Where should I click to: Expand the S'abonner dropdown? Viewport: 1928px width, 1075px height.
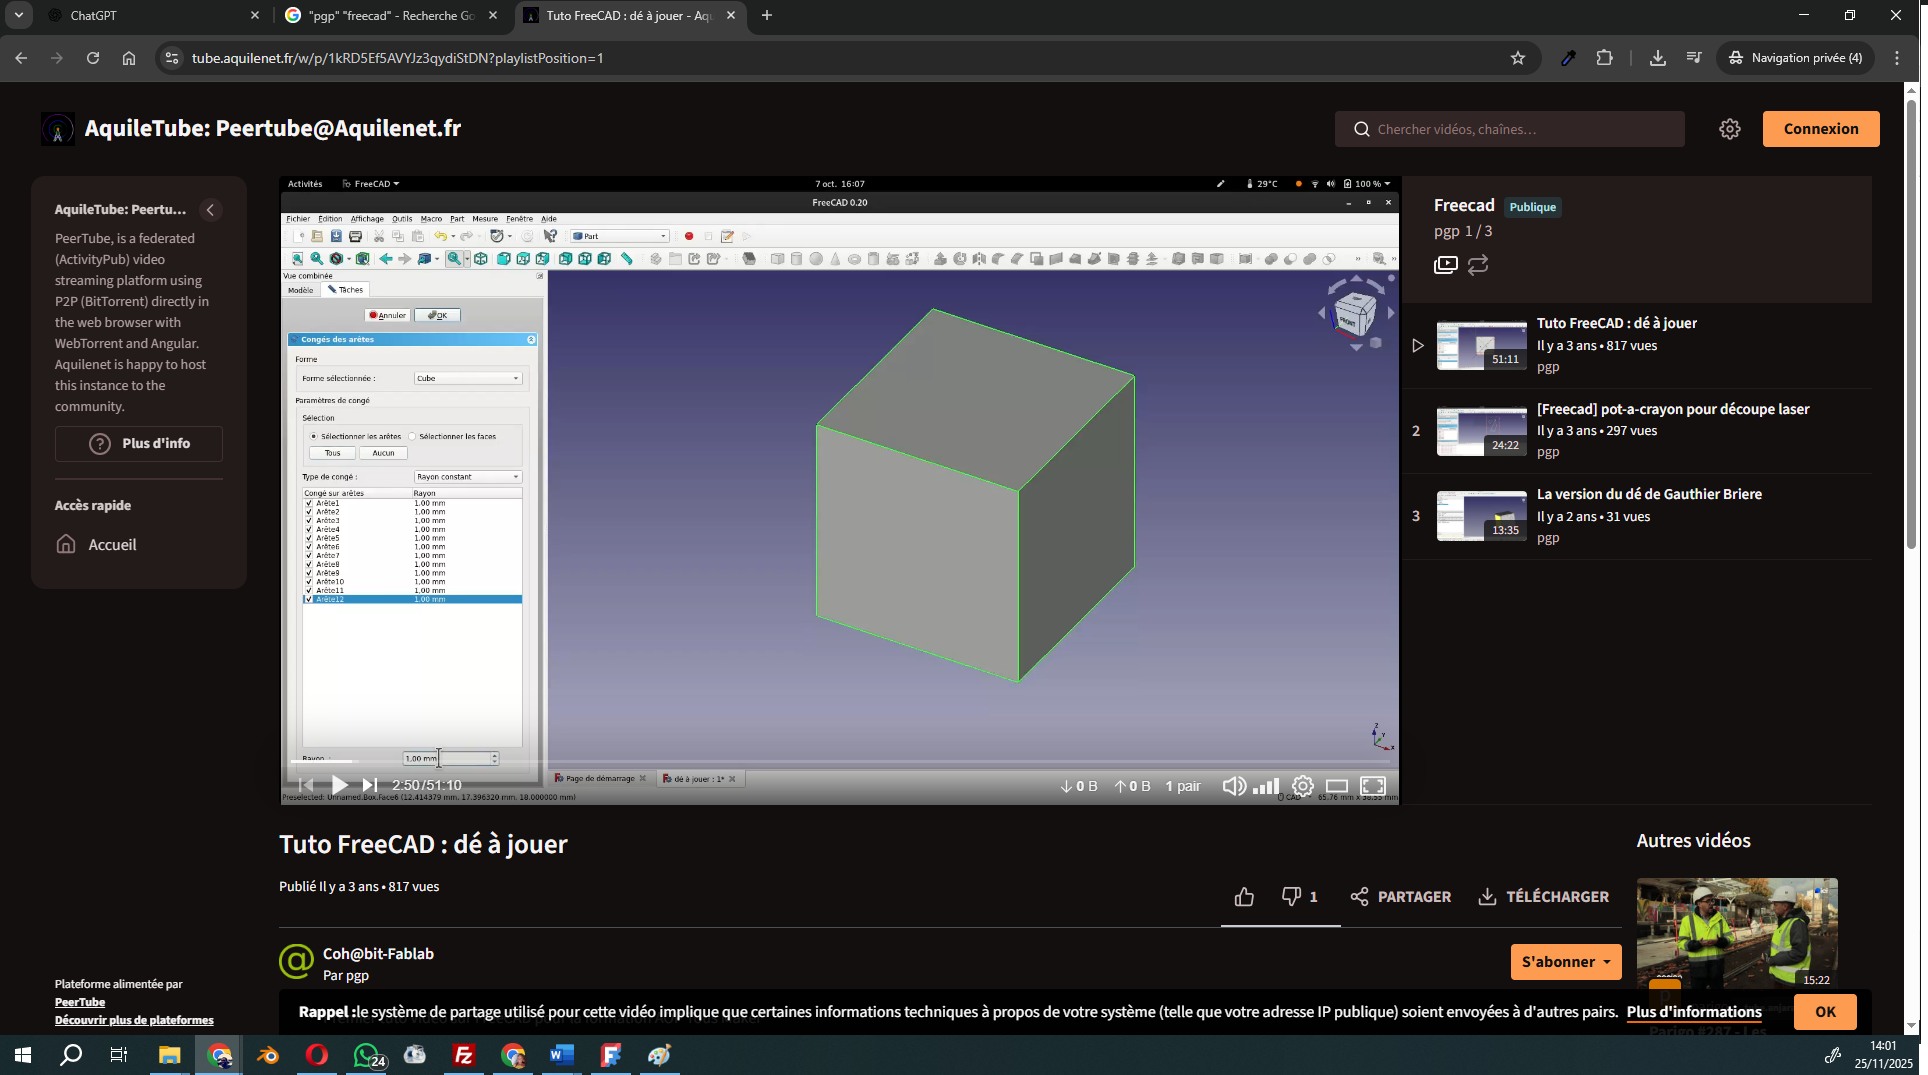(1606, 962)
